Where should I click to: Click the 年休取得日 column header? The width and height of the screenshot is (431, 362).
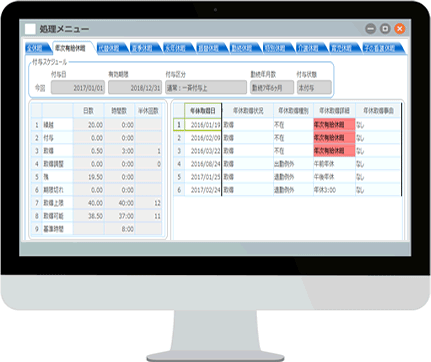pyautogui.click(x=203, y=111)
